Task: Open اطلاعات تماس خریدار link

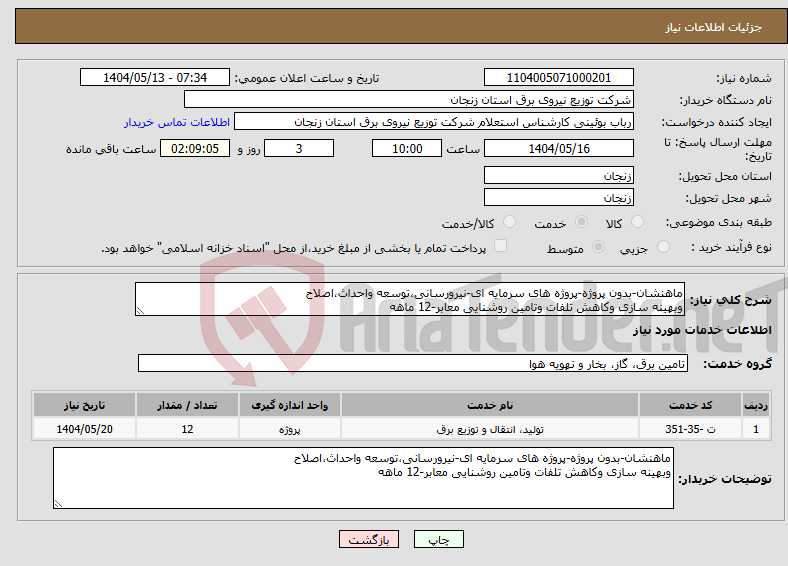Action: click(177, 122)
